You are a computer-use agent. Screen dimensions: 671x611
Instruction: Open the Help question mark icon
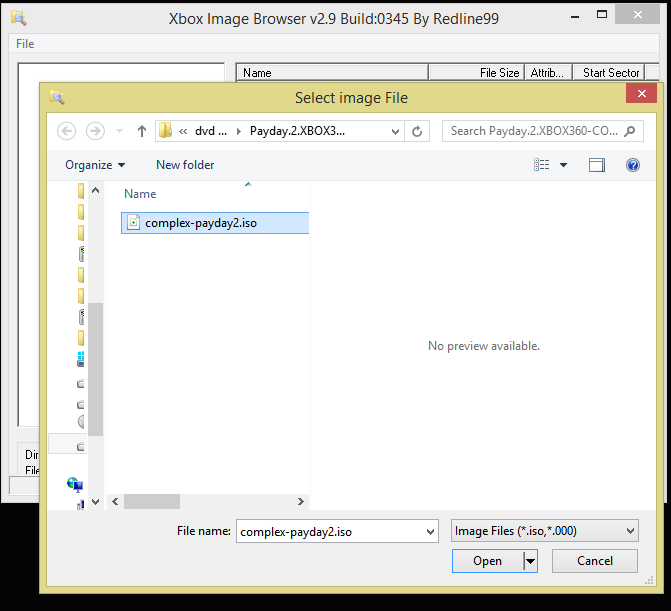632,165
